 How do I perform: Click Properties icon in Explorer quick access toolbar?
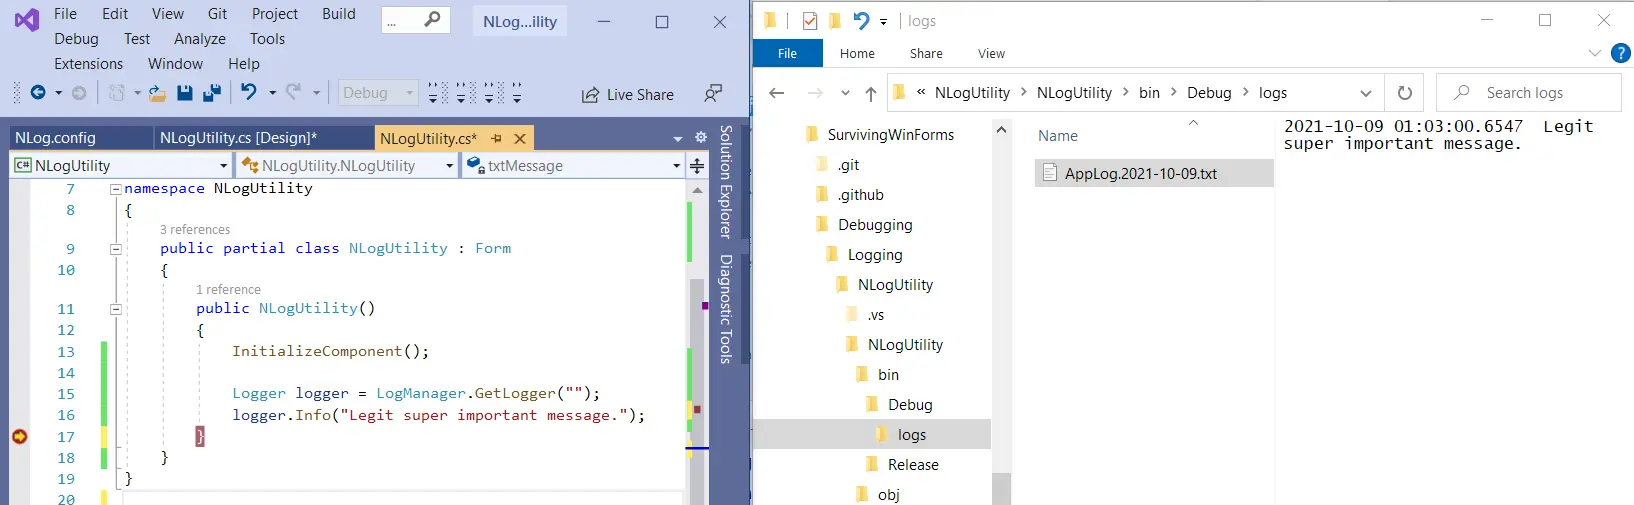pyautogui.click(x=810, y=21)
